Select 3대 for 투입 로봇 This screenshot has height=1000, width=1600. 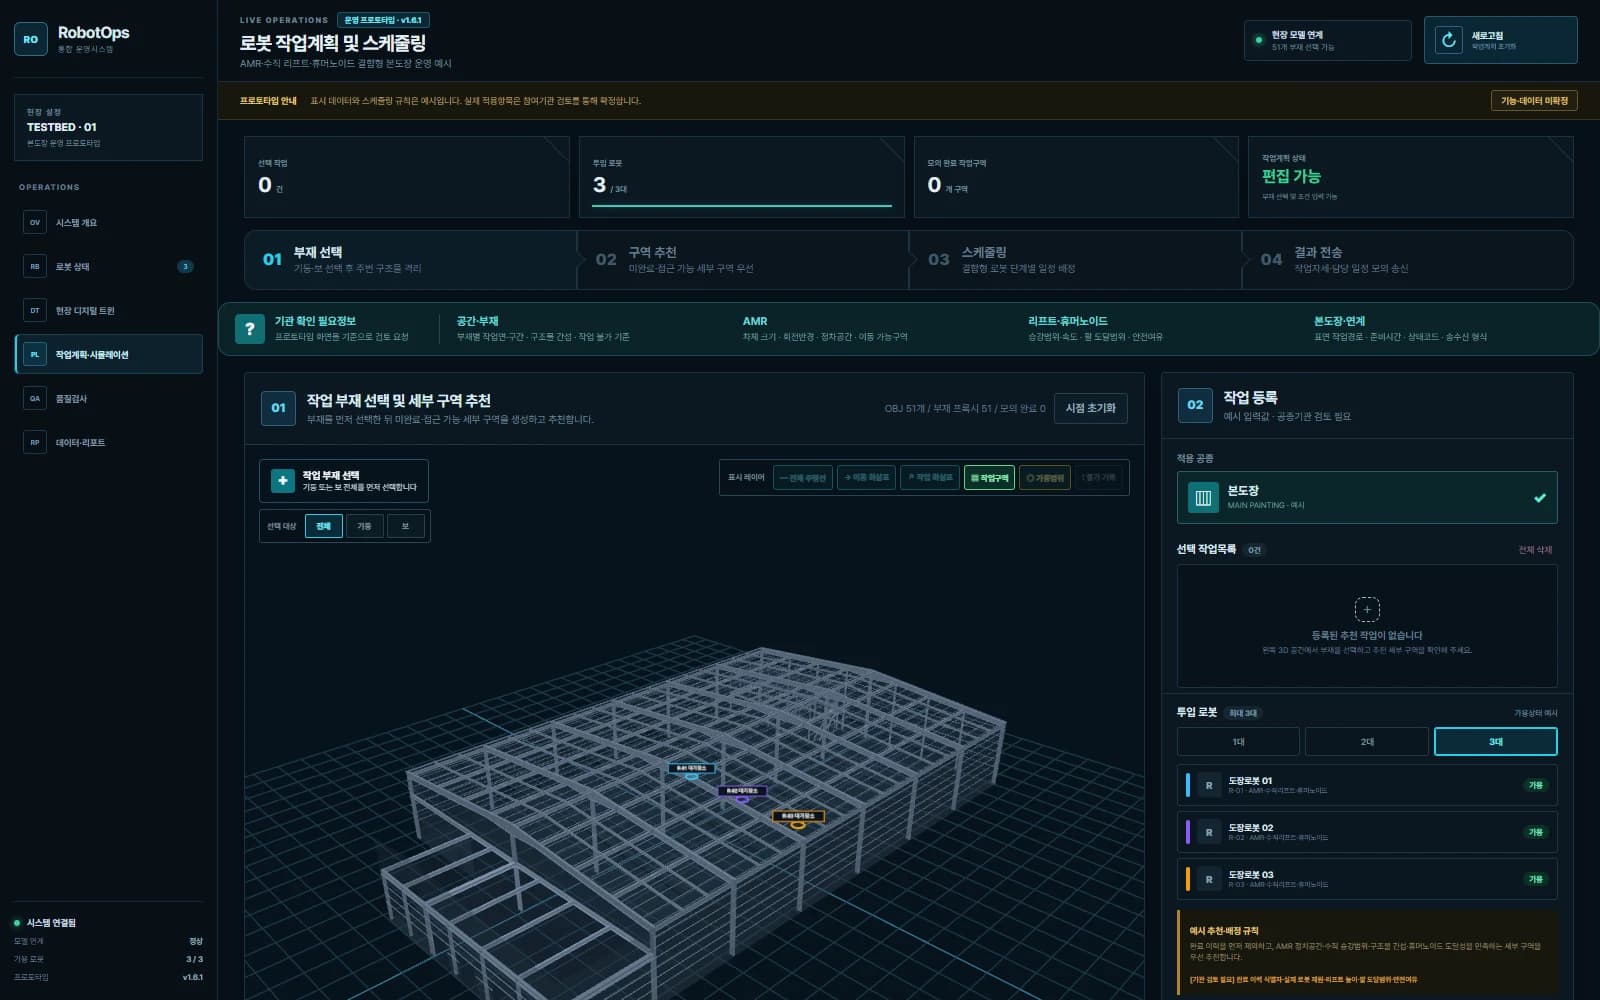click(x=1495, y=741)
